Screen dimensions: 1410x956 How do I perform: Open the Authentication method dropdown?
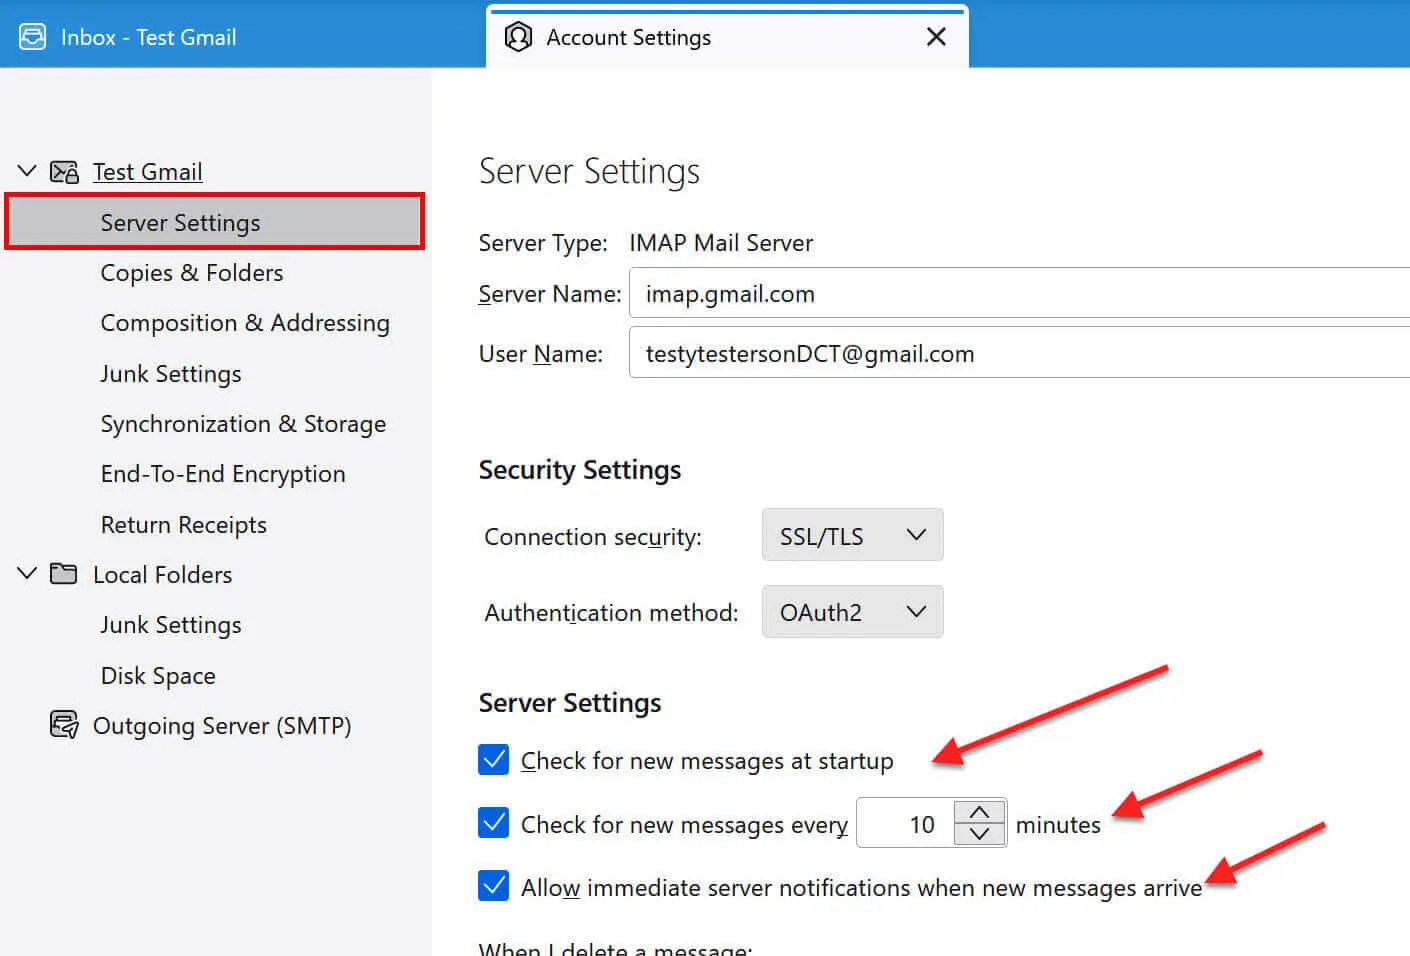pos(852,612)
